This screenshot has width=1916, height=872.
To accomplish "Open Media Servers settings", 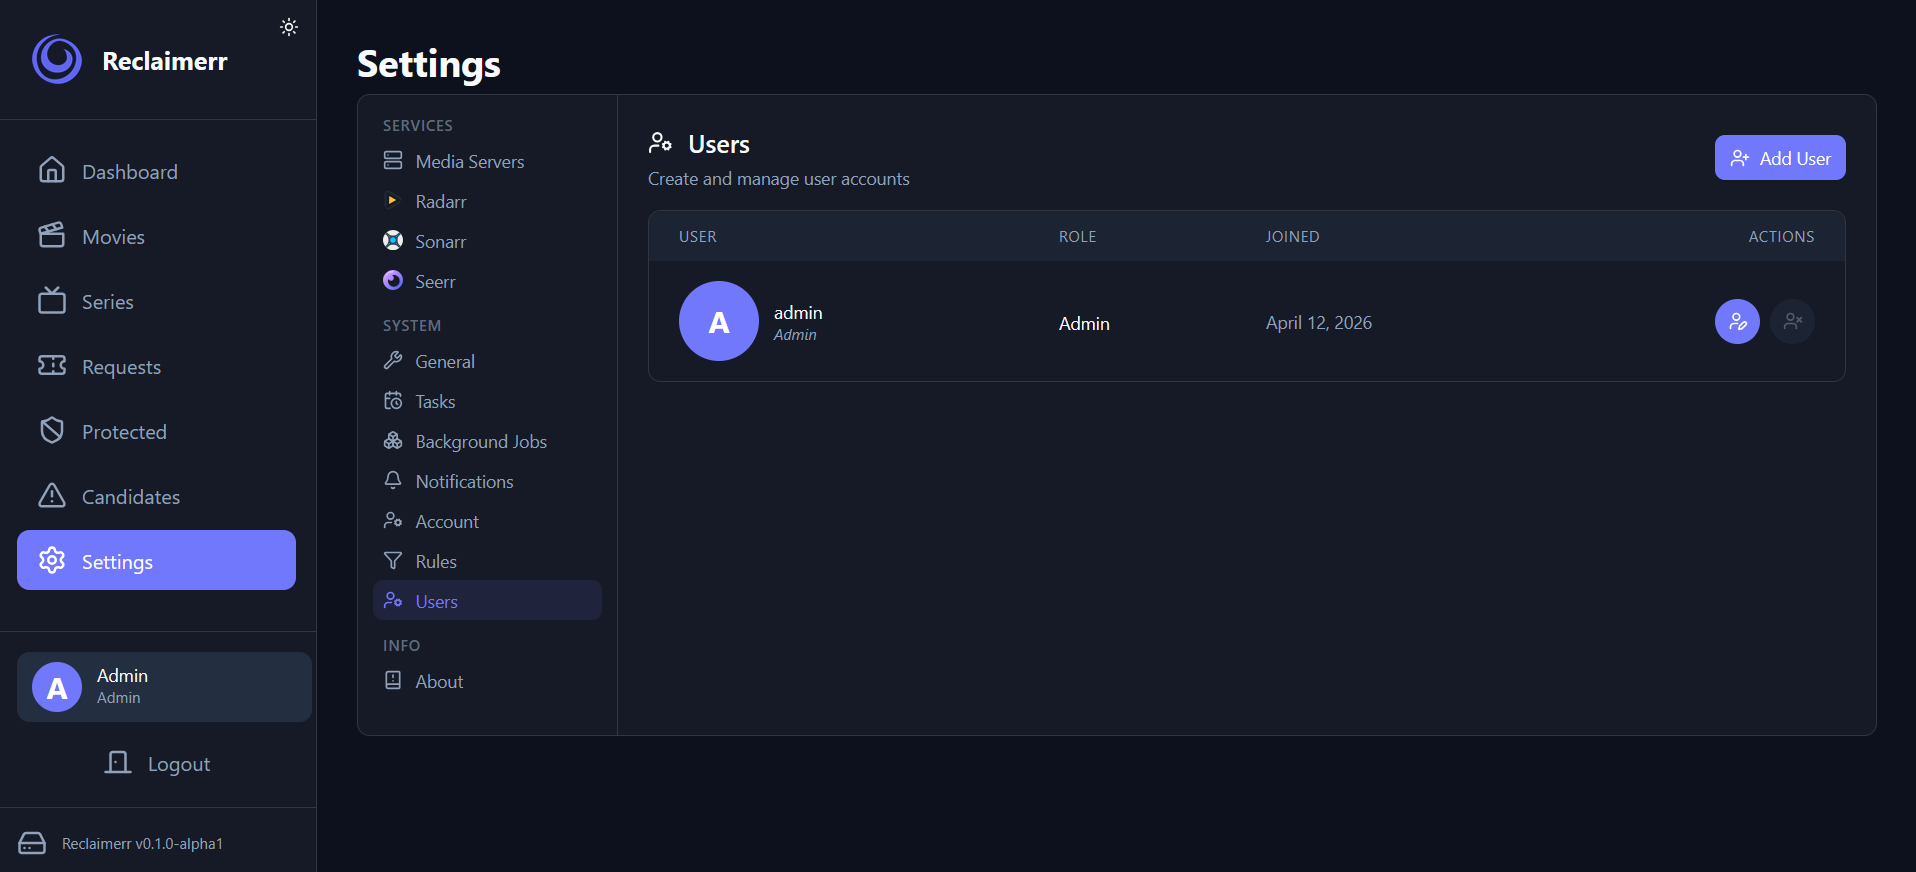I will (x=487, y=161).
